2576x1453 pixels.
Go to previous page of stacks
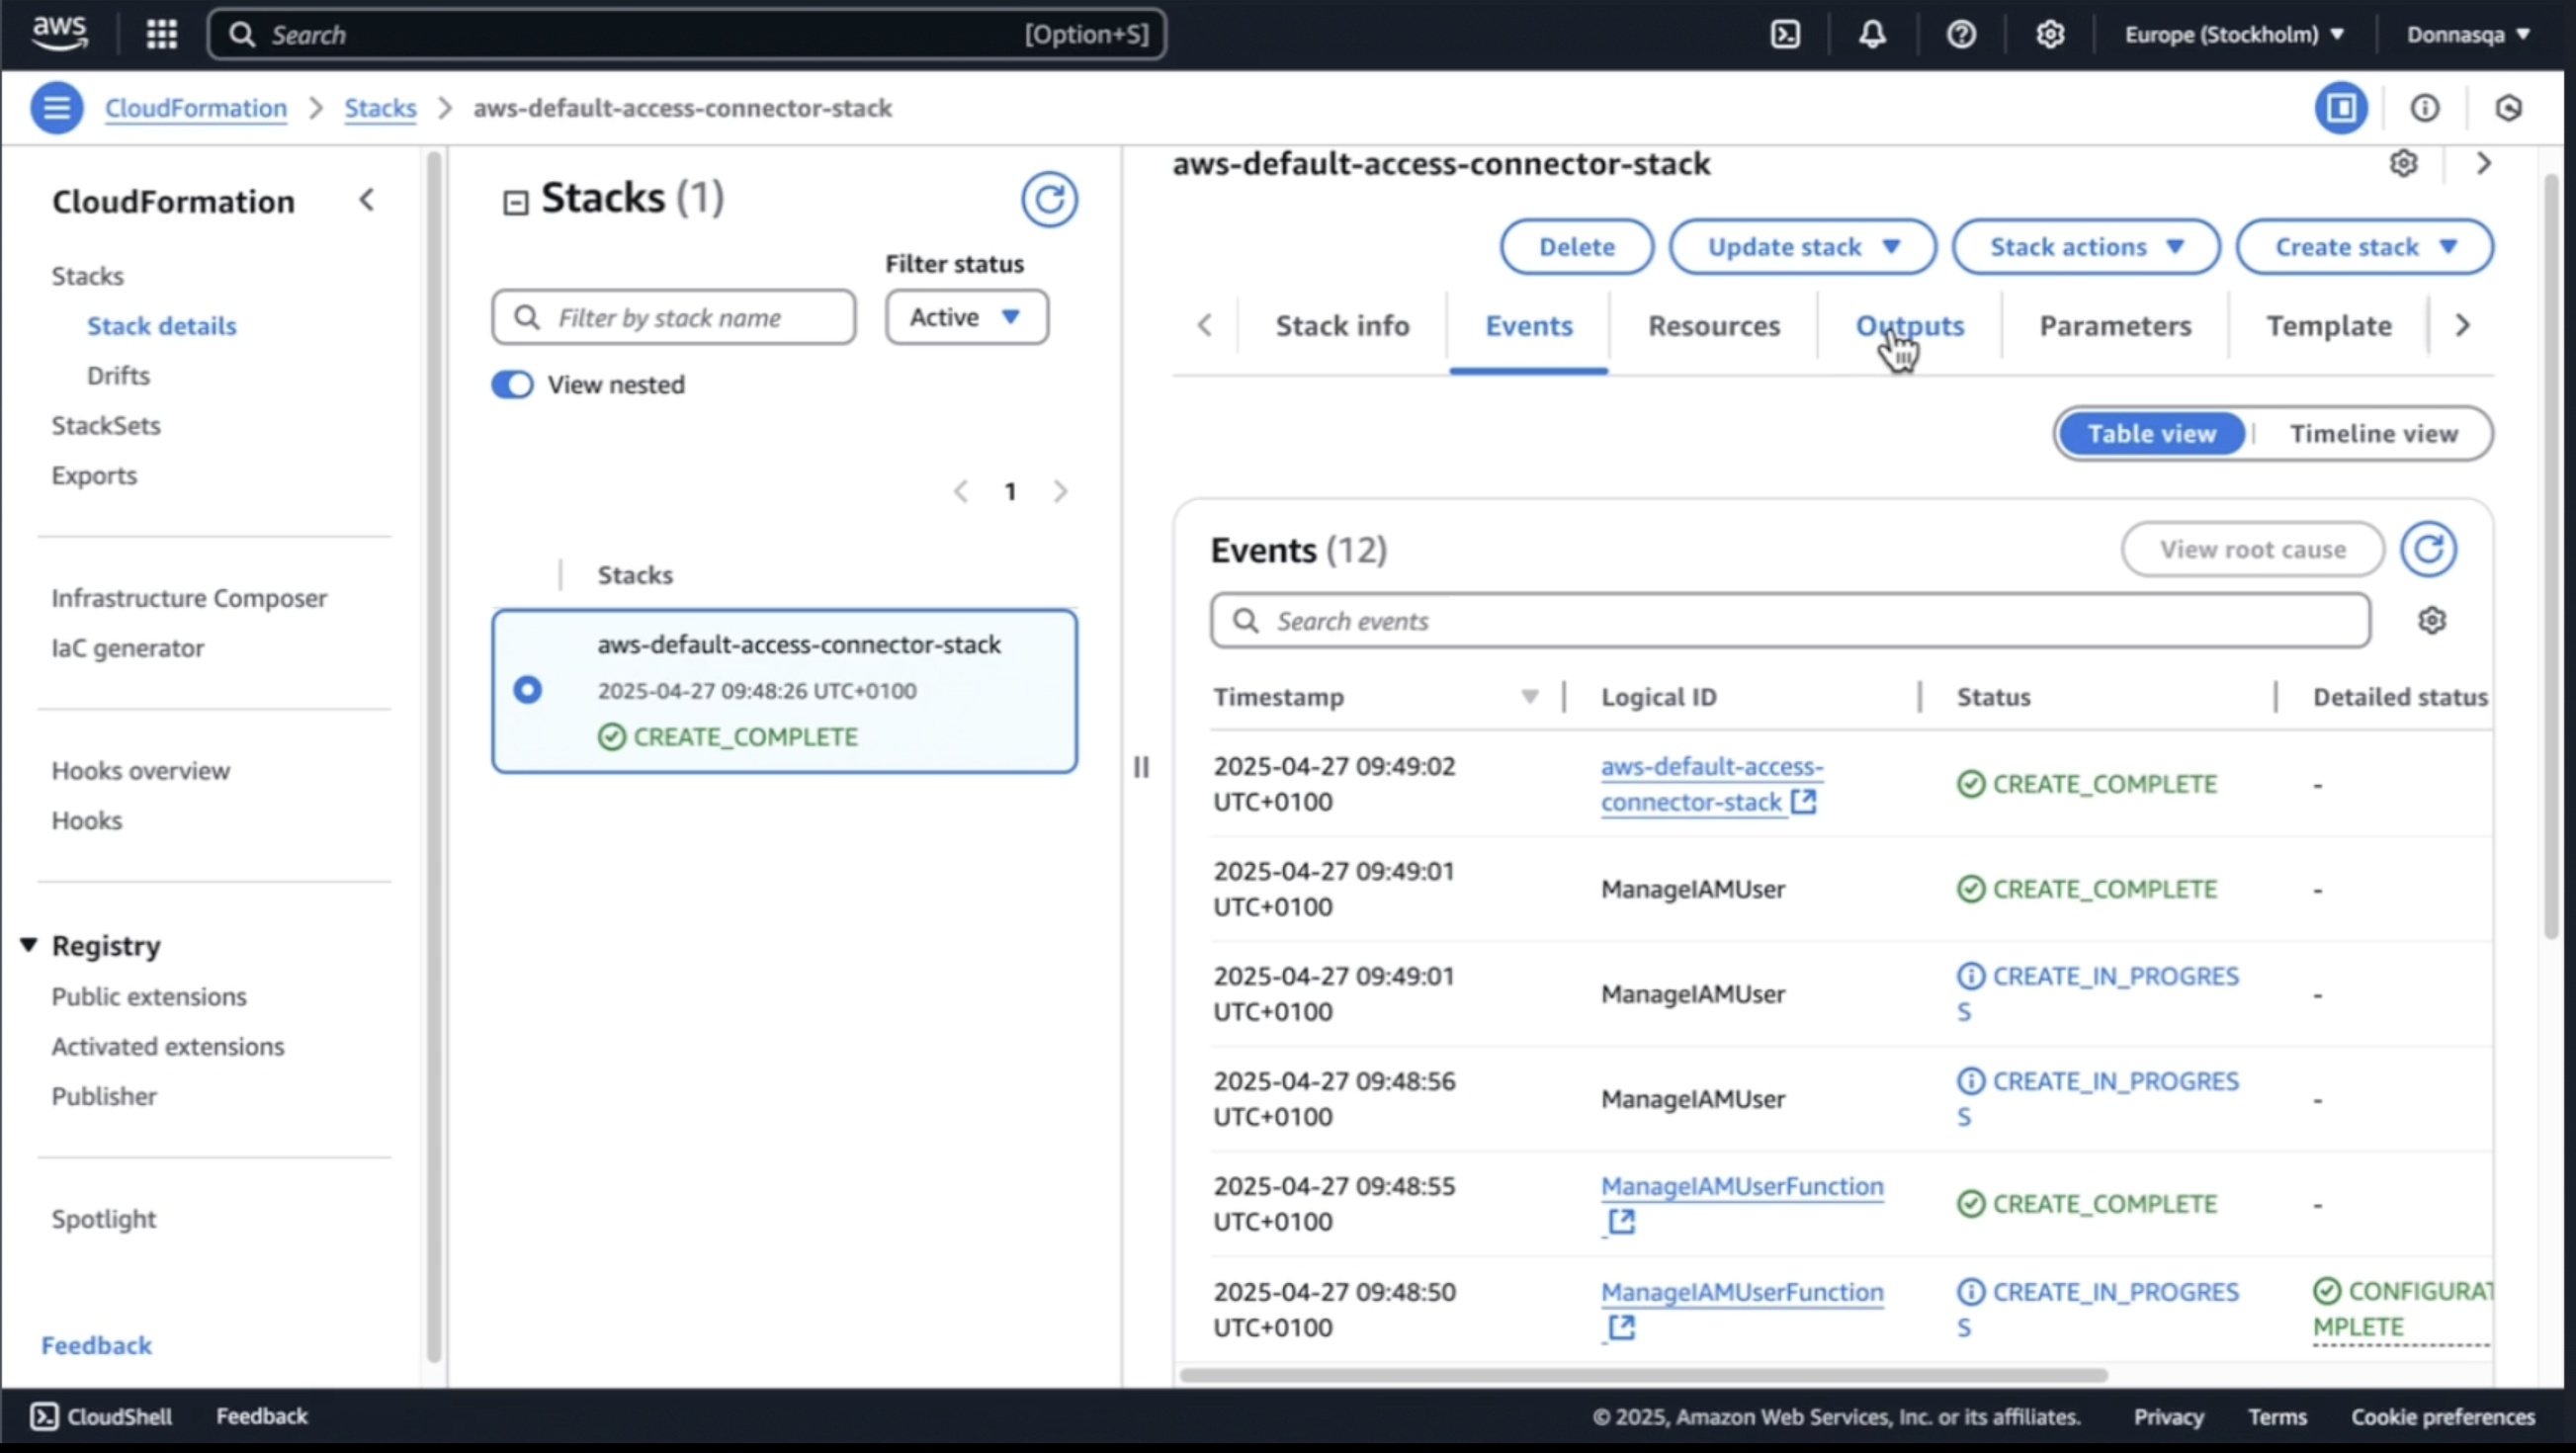(961, 491)
